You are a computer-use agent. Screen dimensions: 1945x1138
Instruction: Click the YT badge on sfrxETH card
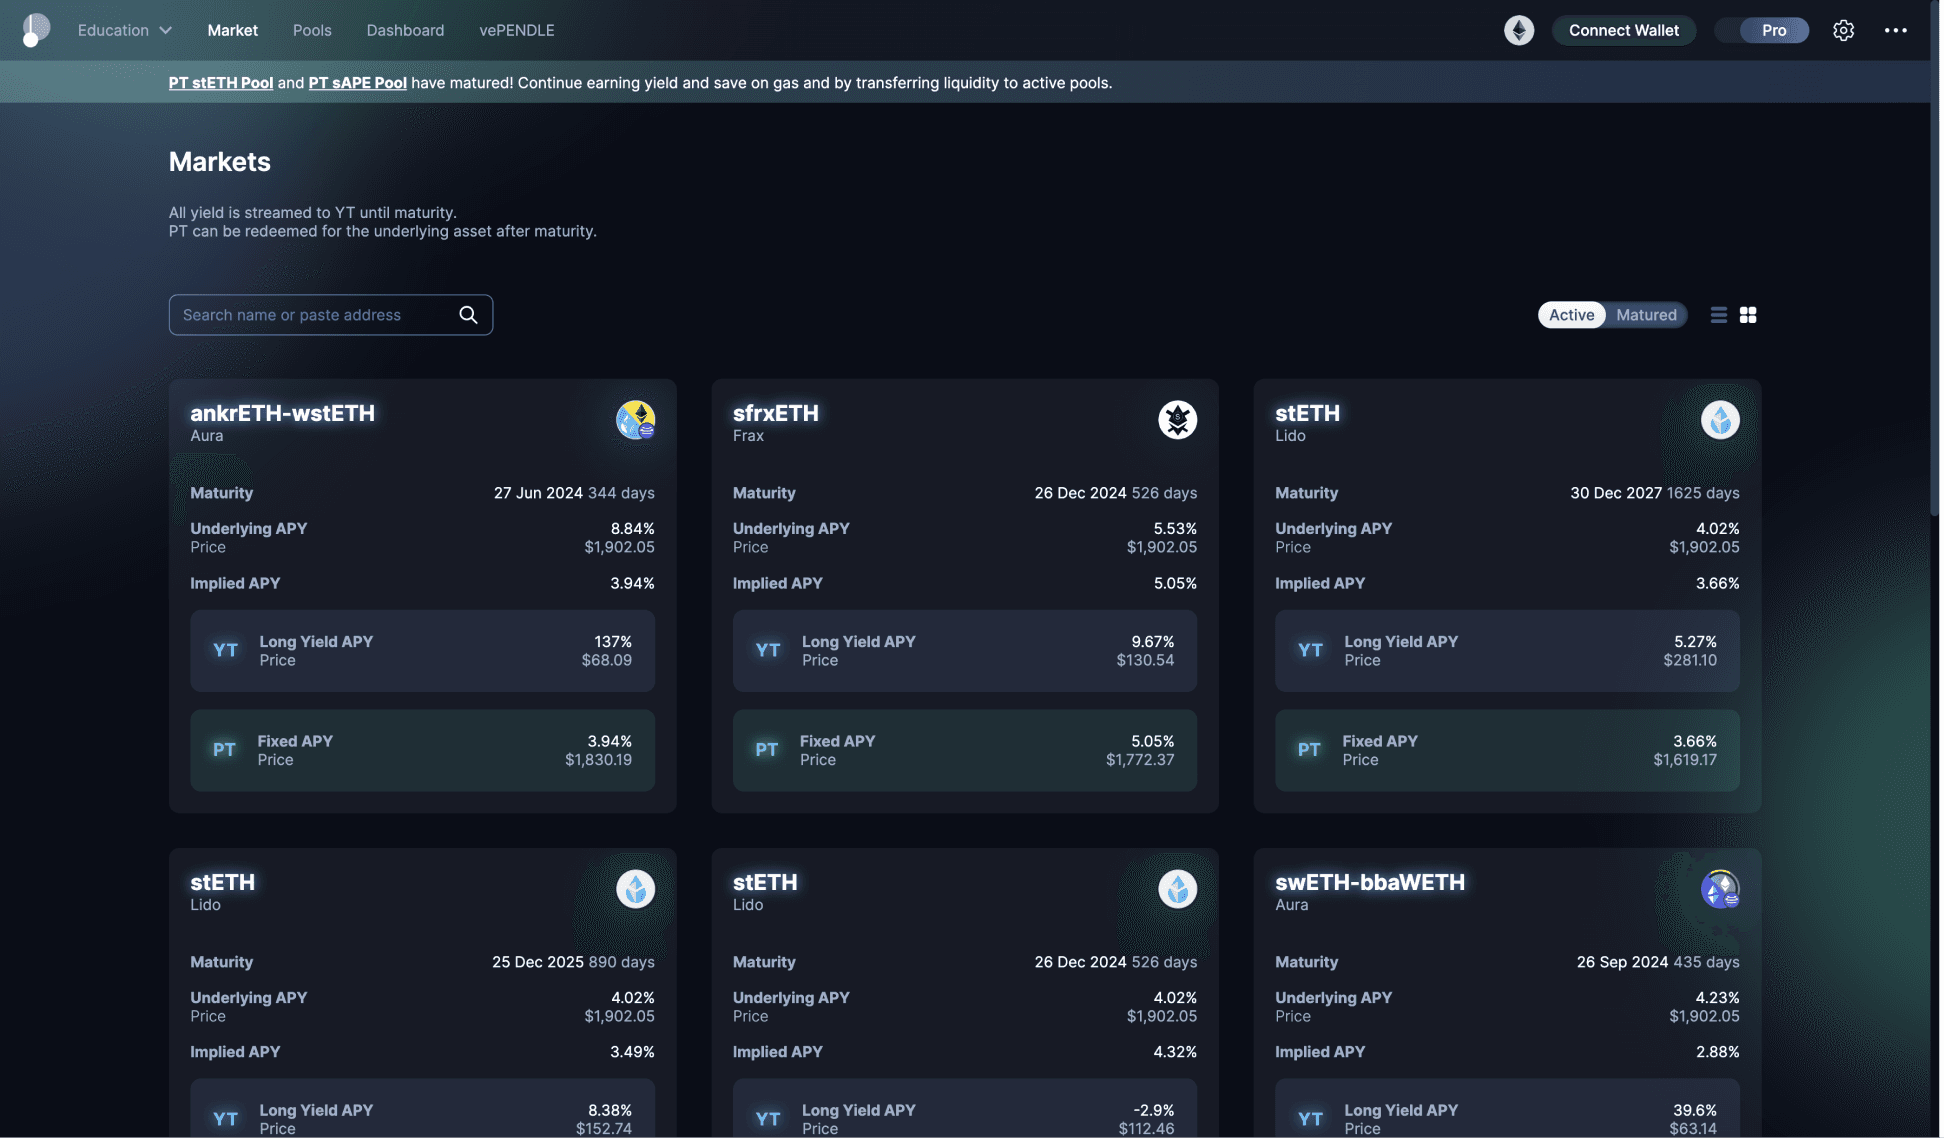coord(770,652)
